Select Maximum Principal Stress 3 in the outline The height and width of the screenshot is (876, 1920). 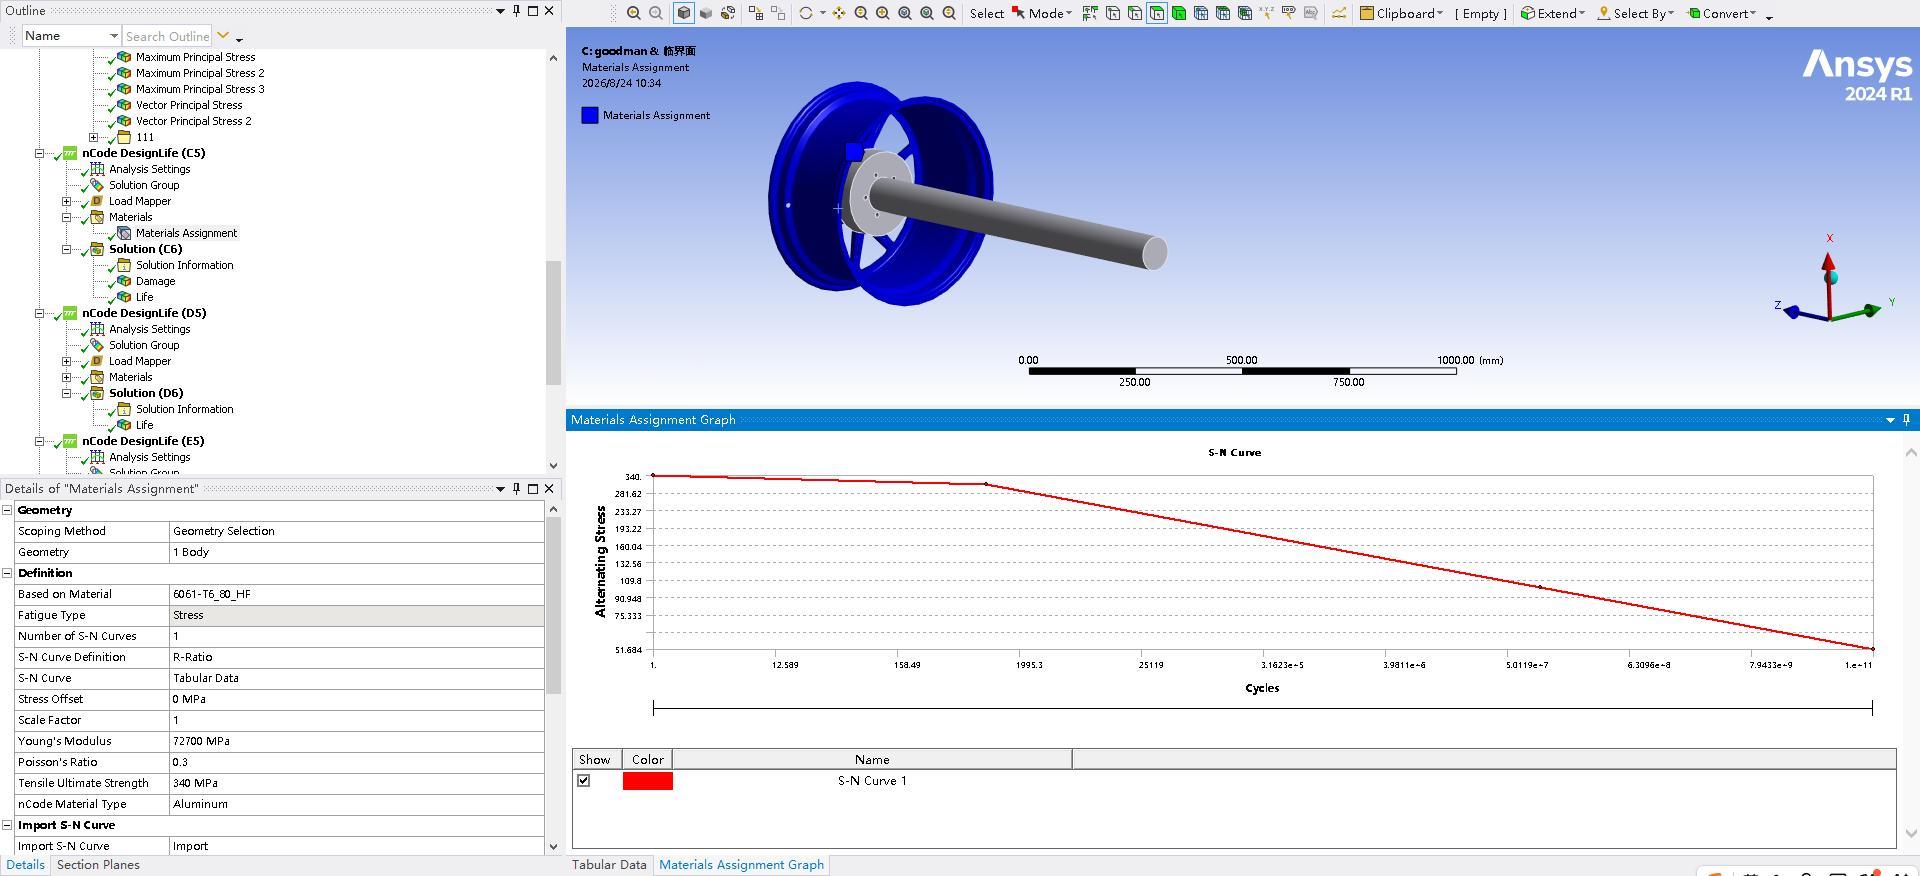point(200,89)
